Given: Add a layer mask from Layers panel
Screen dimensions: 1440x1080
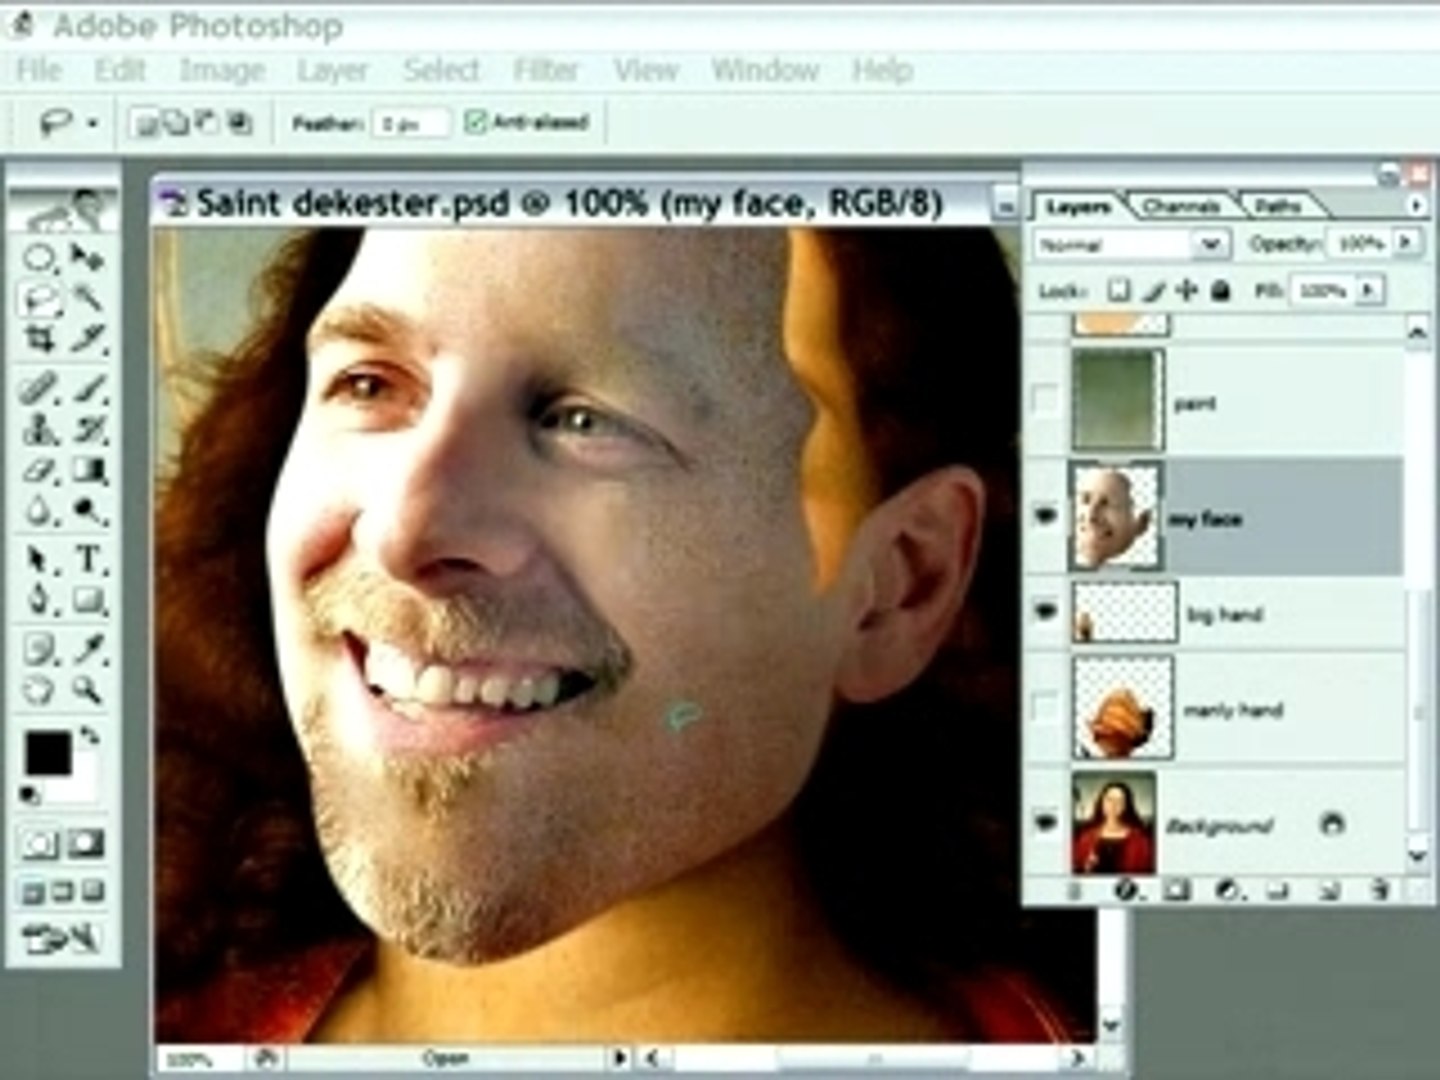Looking at the screenshot, I should coord(1177,889).
